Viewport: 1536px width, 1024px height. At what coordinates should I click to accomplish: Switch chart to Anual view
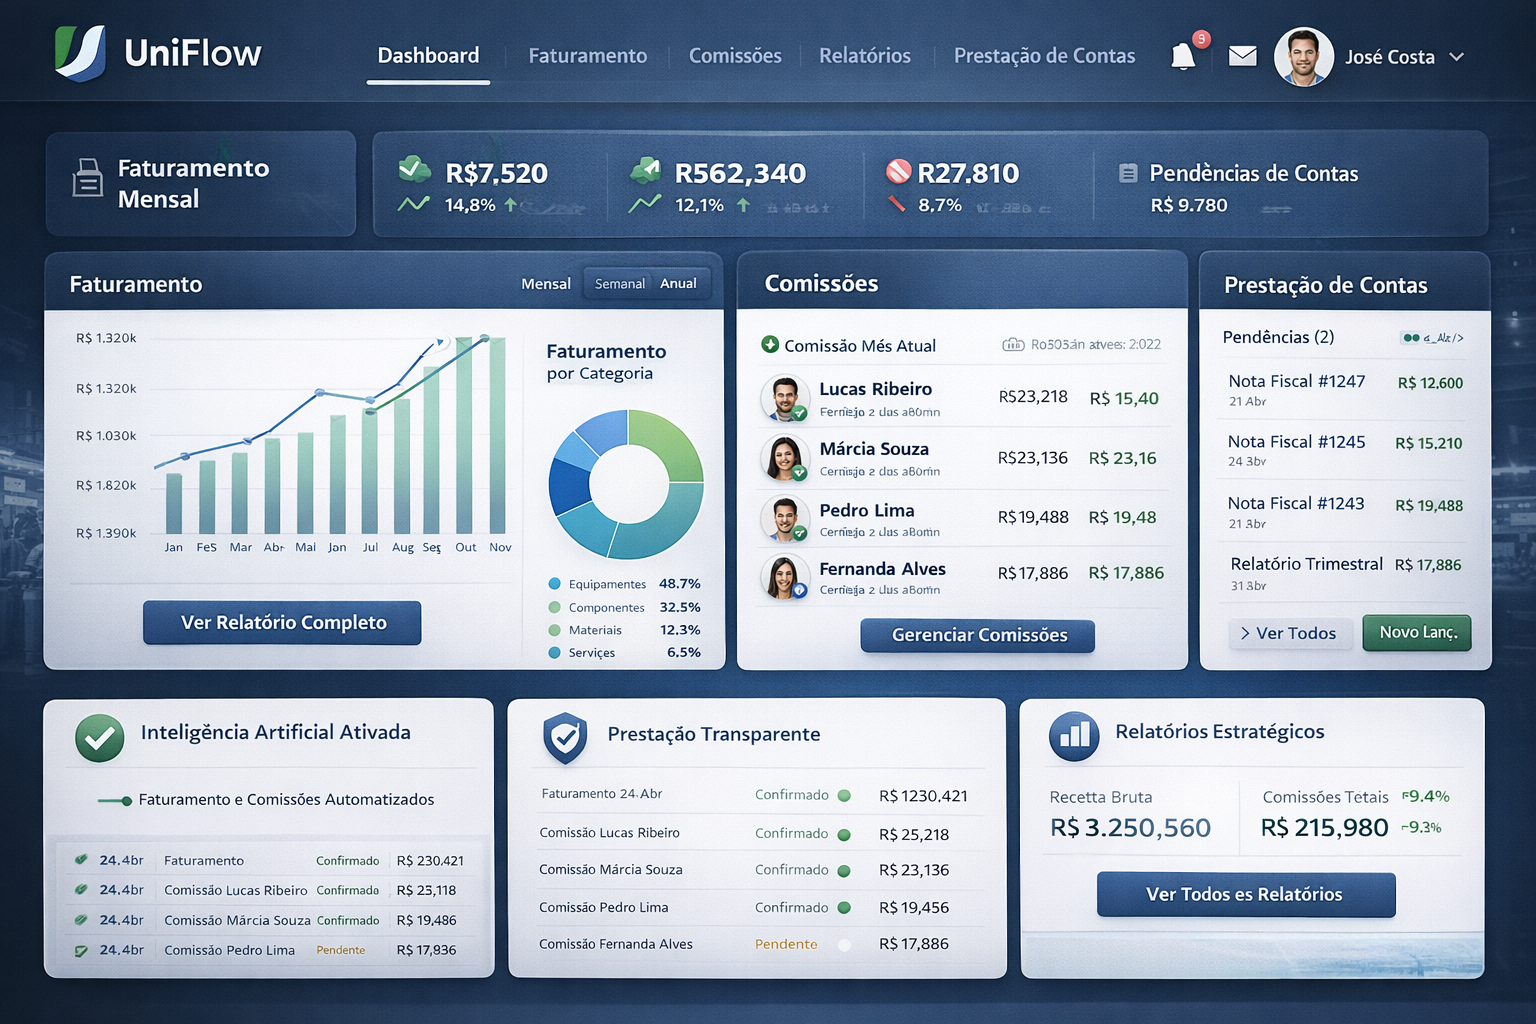678,284
